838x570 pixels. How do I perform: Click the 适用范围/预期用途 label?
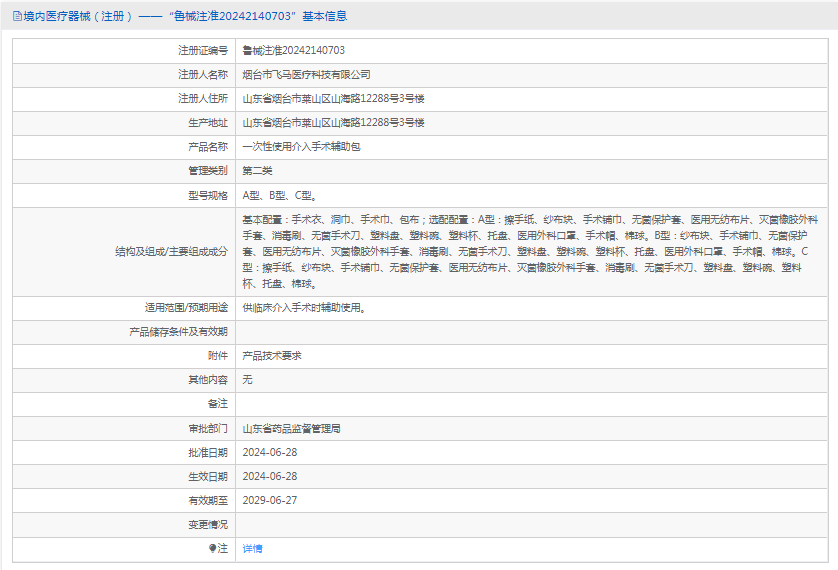point(186,307)
